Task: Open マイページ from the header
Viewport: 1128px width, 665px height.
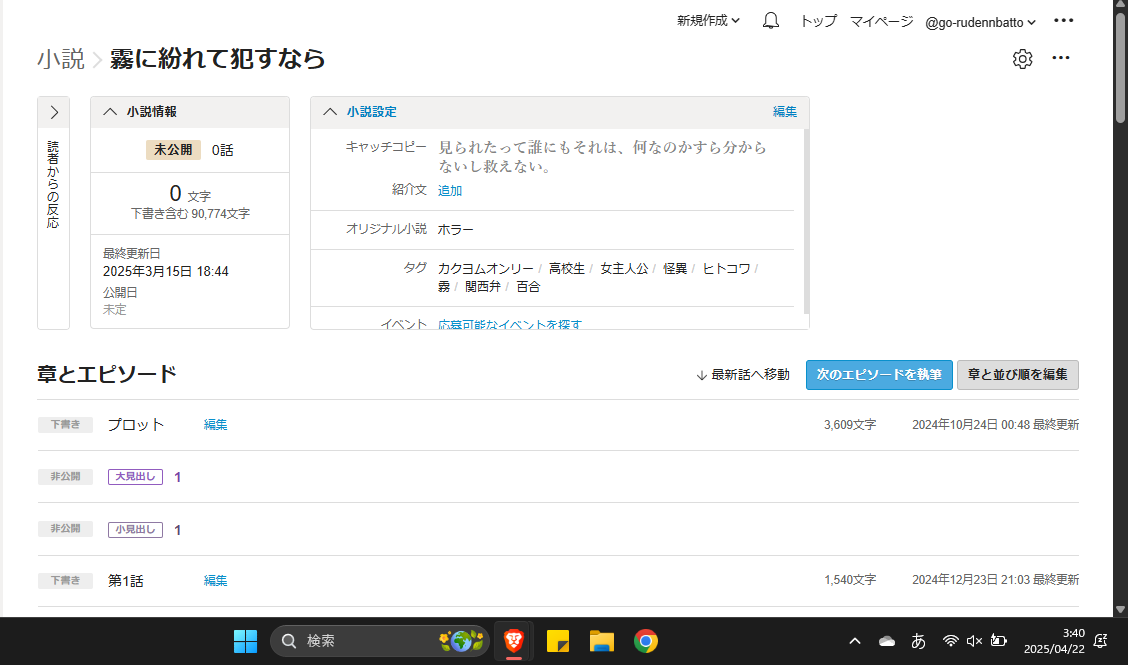Action: click(881, 21)
